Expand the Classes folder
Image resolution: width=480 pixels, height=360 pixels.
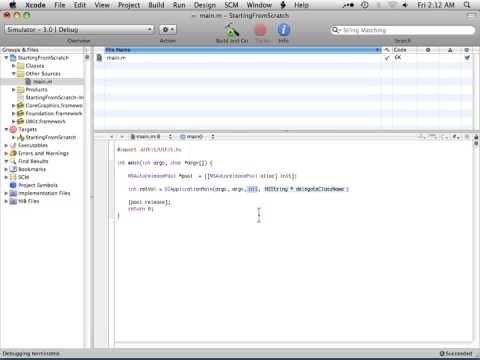pos(14,66)
